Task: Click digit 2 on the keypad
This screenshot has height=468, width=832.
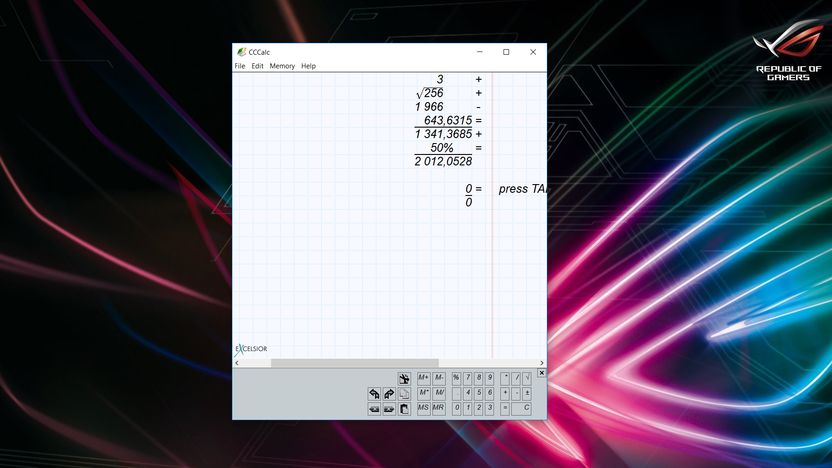Action: [x=479, y=409]
